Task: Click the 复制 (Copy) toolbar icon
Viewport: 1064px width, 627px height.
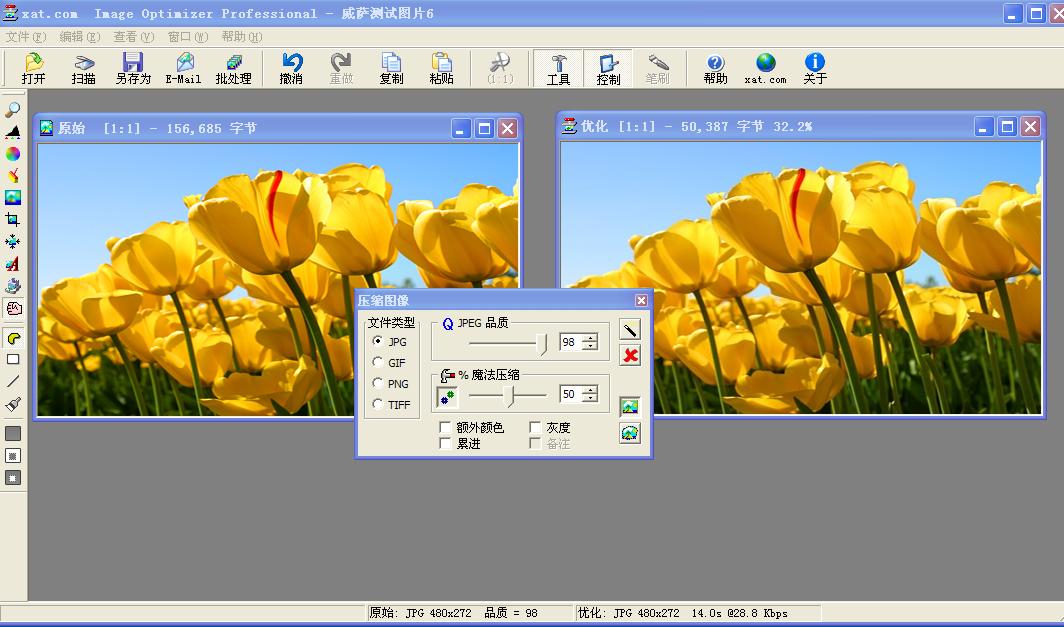Action: (392, 69)
